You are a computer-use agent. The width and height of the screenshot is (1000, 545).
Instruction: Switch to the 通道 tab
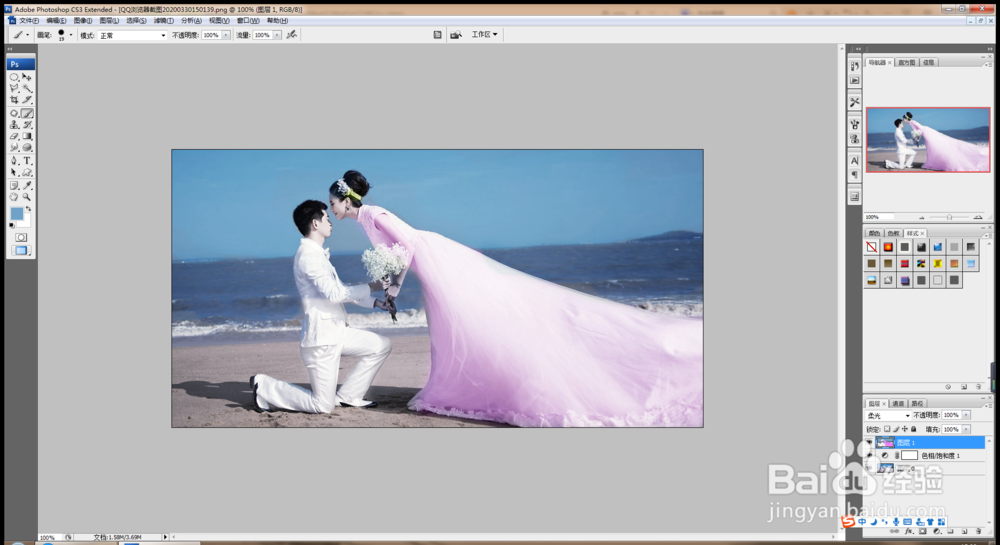point(898,403)
